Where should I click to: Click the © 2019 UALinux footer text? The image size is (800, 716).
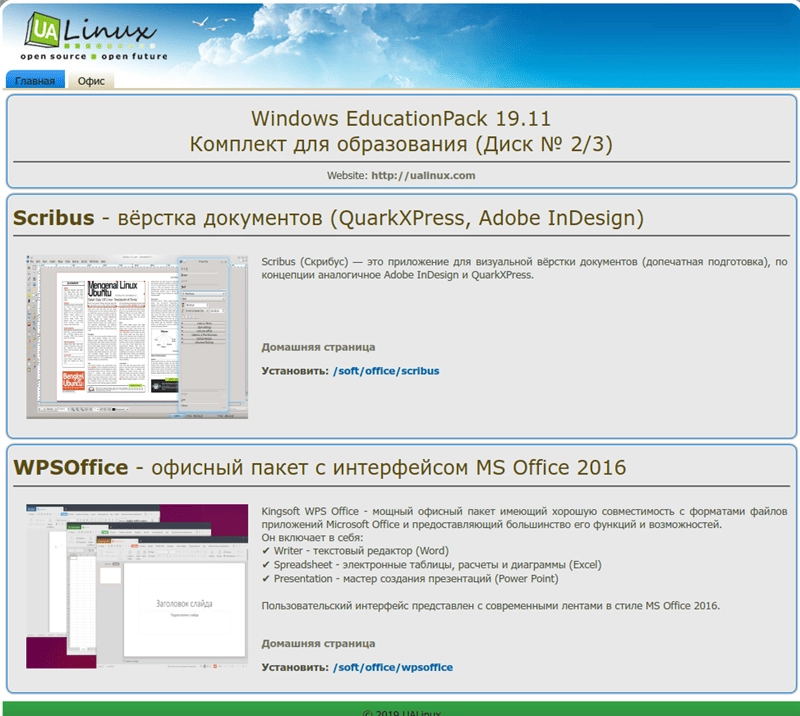pos(402,712)
